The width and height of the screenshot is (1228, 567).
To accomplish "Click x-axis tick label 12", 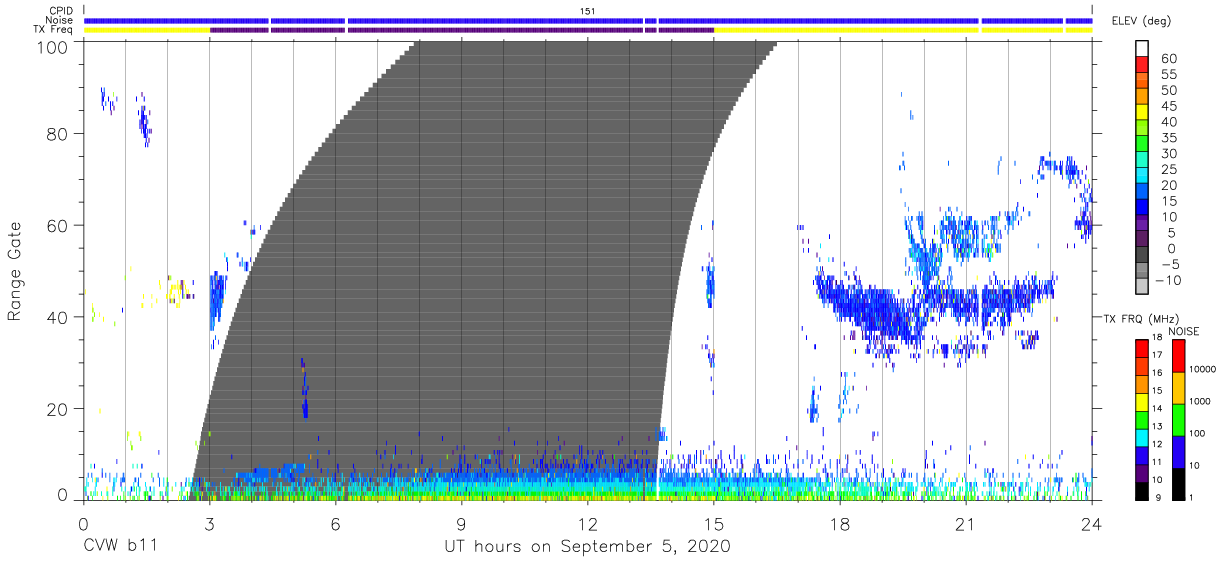I will [587, 524].
